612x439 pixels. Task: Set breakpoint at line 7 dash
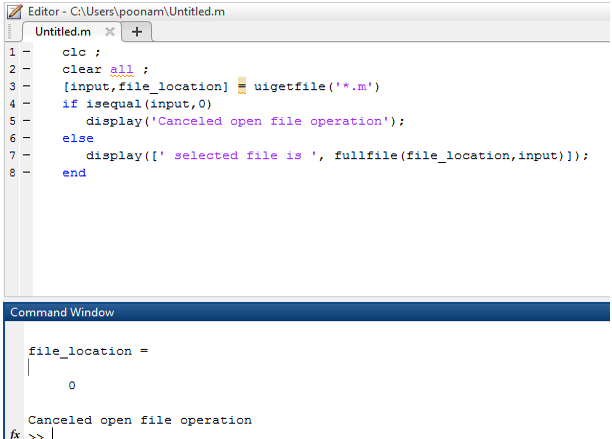(x=26, y=155)
